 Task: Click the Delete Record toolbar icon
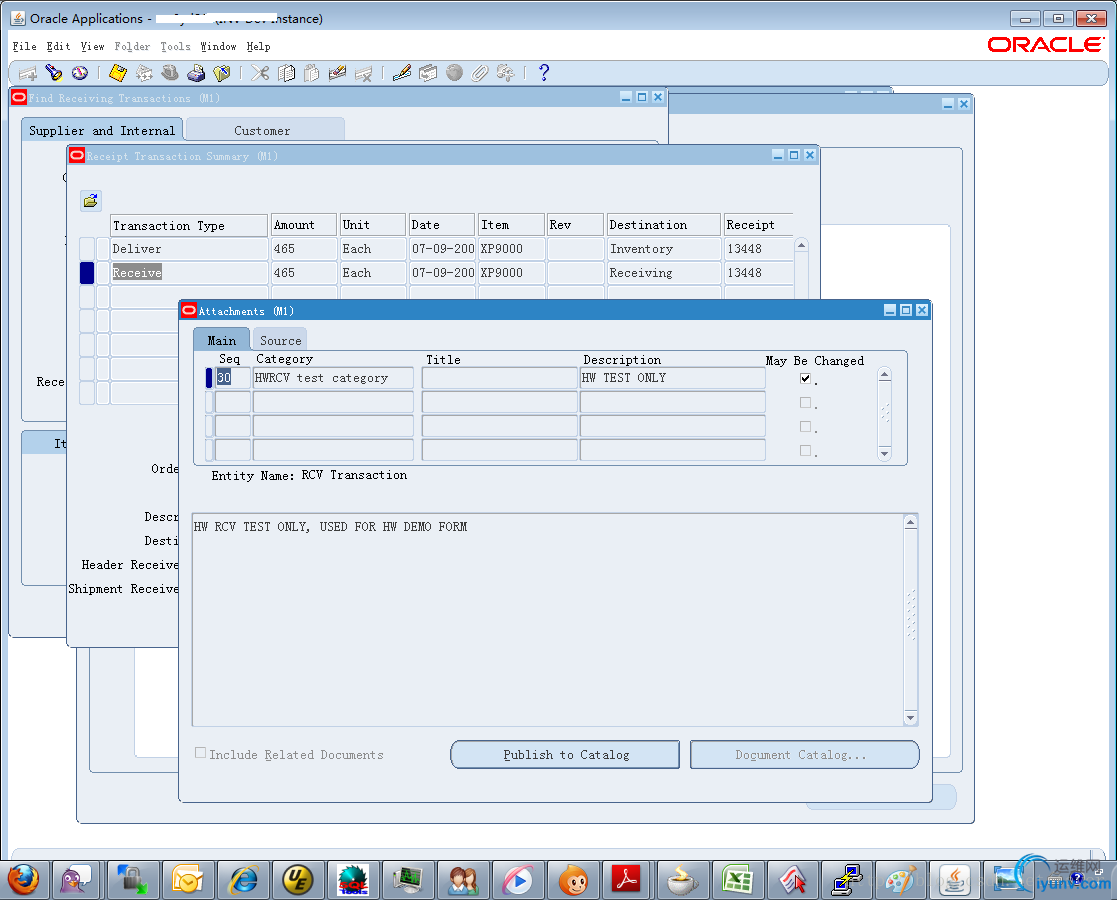[363, 73]
